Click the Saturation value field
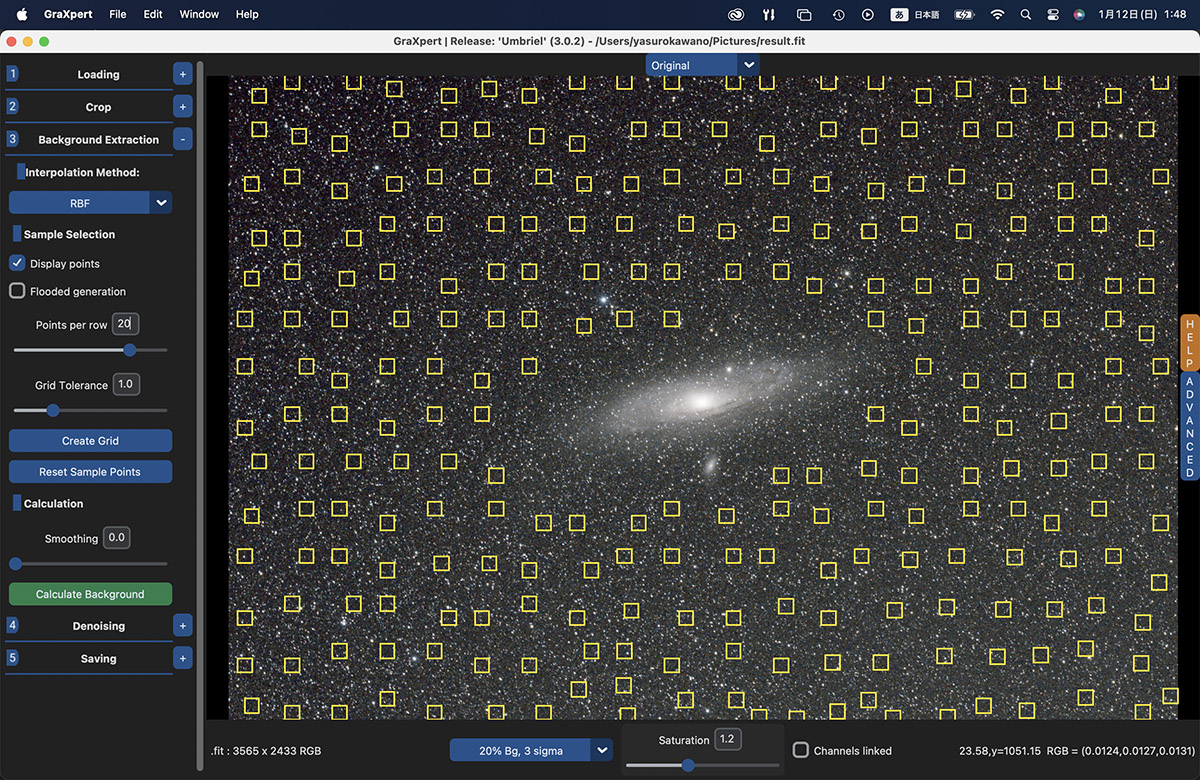 (727, 739)
